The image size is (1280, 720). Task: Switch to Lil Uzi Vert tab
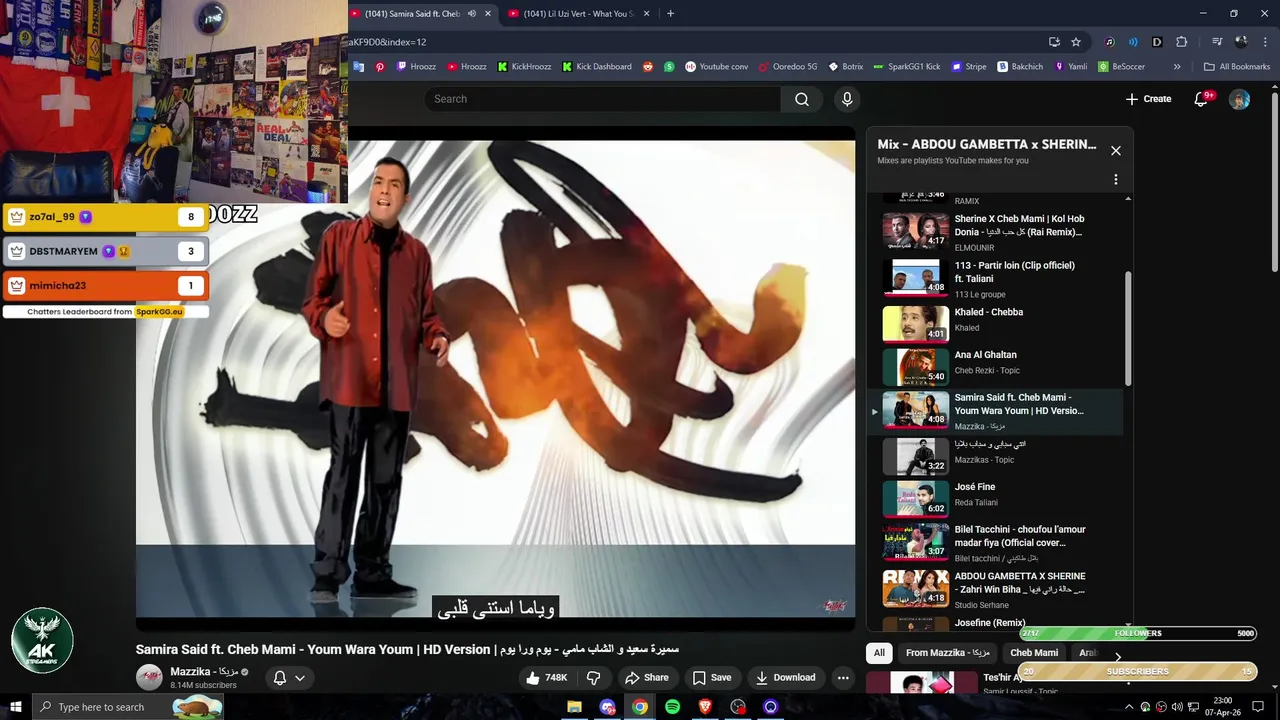(579, 14)
